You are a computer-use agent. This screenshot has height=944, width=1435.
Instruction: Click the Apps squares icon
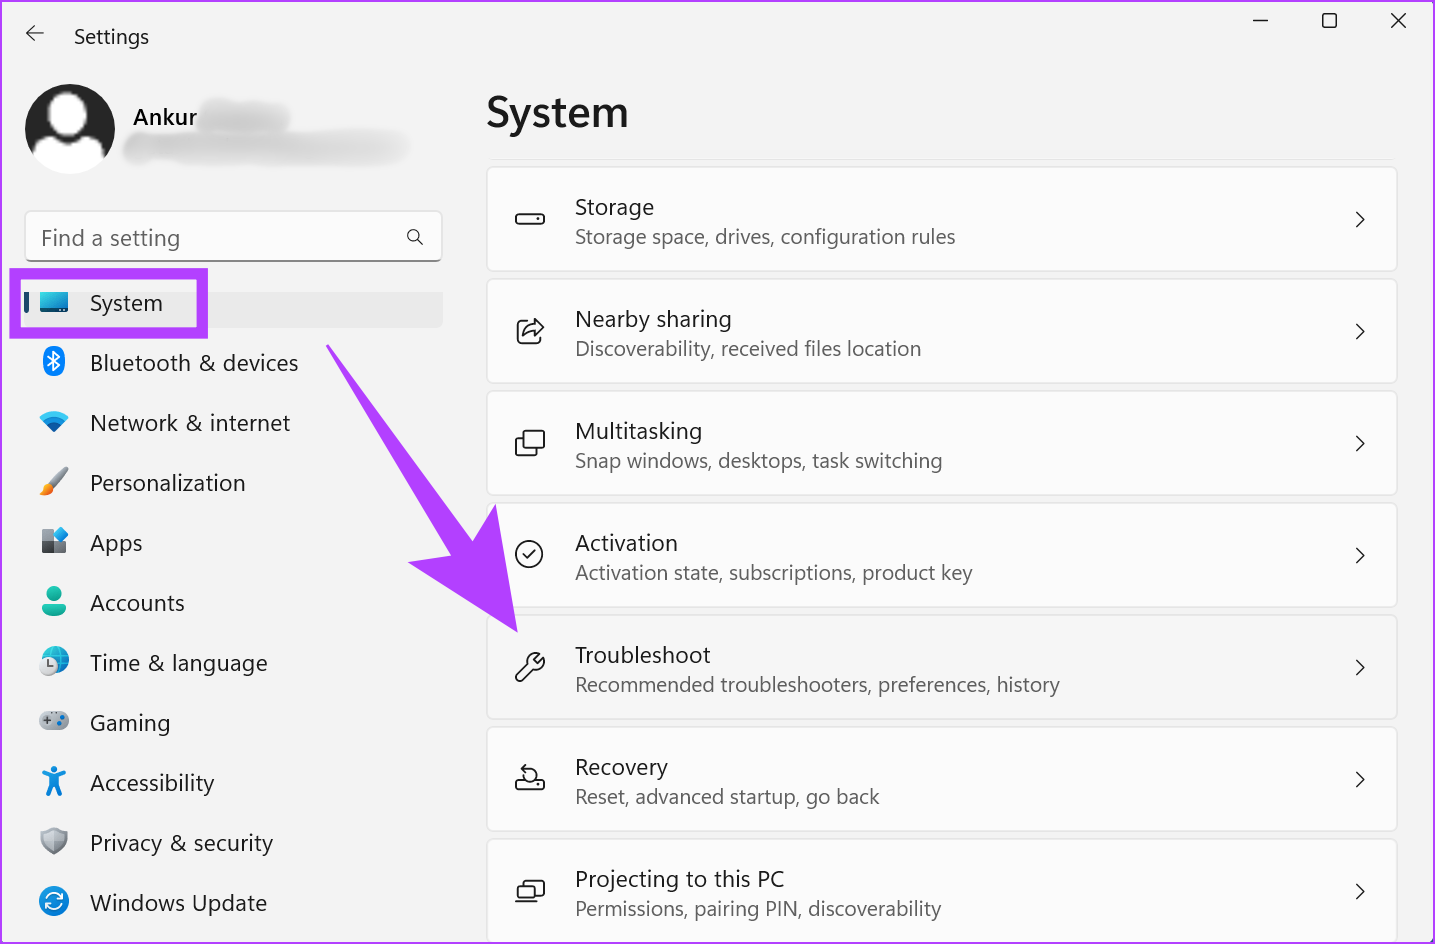pos(54,541)
